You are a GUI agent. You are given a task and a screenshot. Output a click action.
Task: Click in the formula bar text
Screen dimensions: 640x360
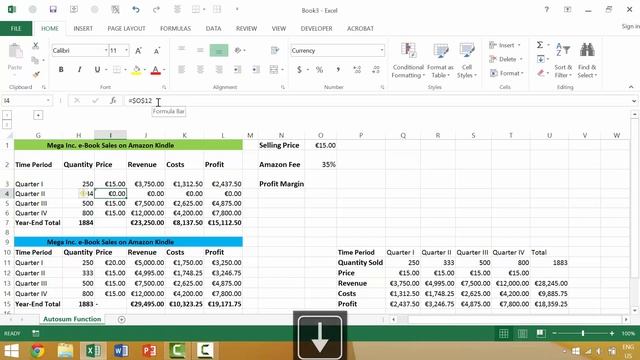[x=140, y=100]
